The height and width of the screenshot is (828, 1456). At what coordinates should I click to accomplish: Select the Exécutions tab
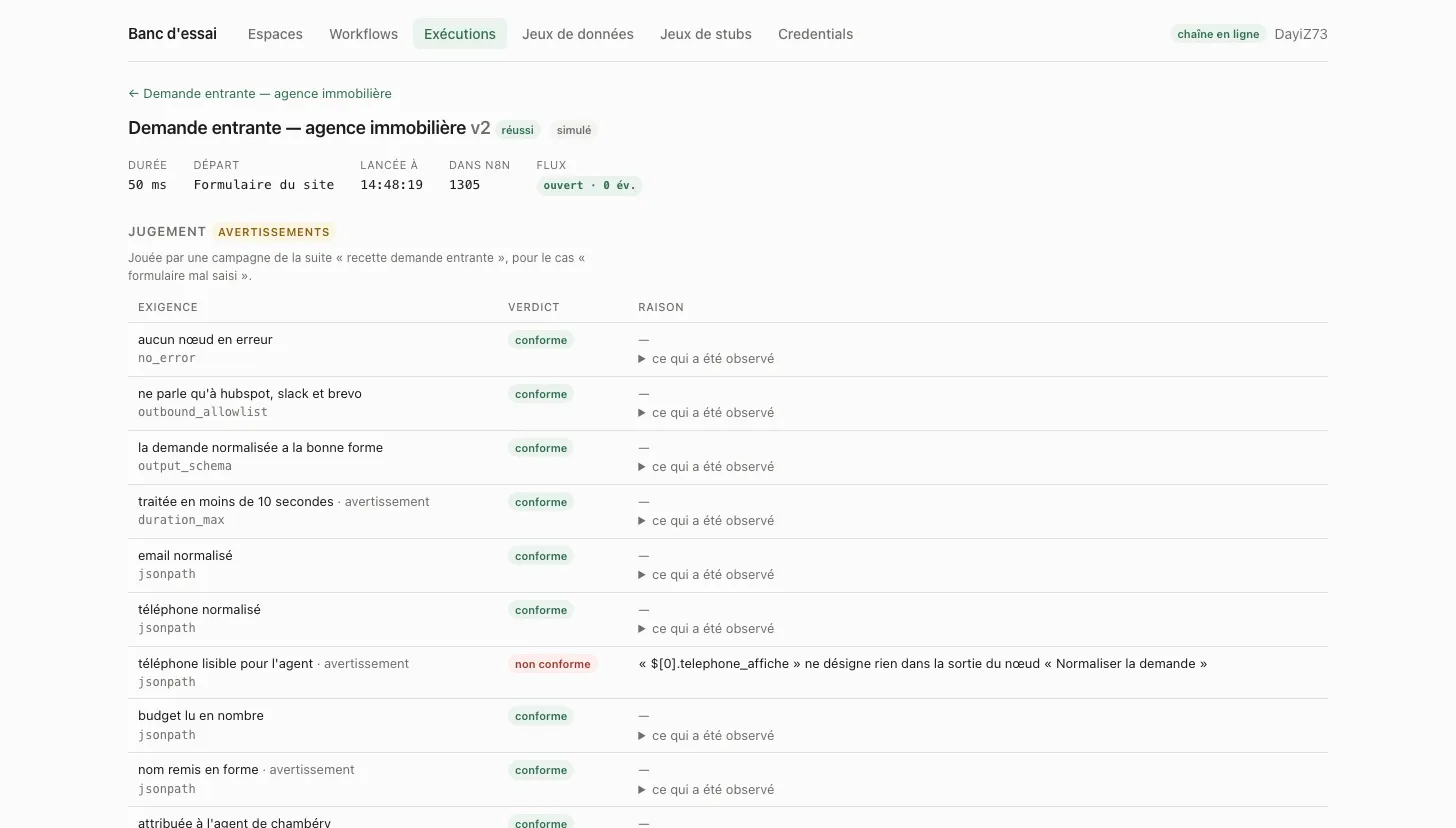(460, 34)
